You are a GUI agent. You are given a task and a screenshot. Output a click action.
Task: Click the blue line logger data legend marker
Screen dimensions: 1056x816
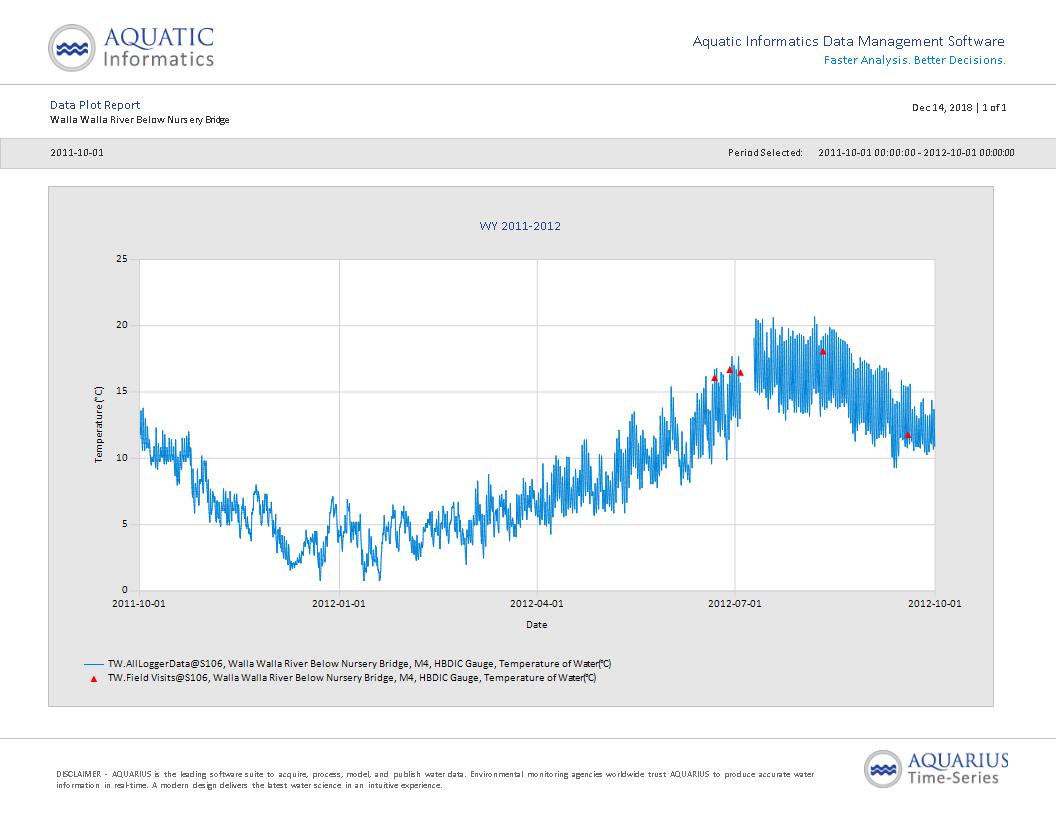[x=94, y=665]
